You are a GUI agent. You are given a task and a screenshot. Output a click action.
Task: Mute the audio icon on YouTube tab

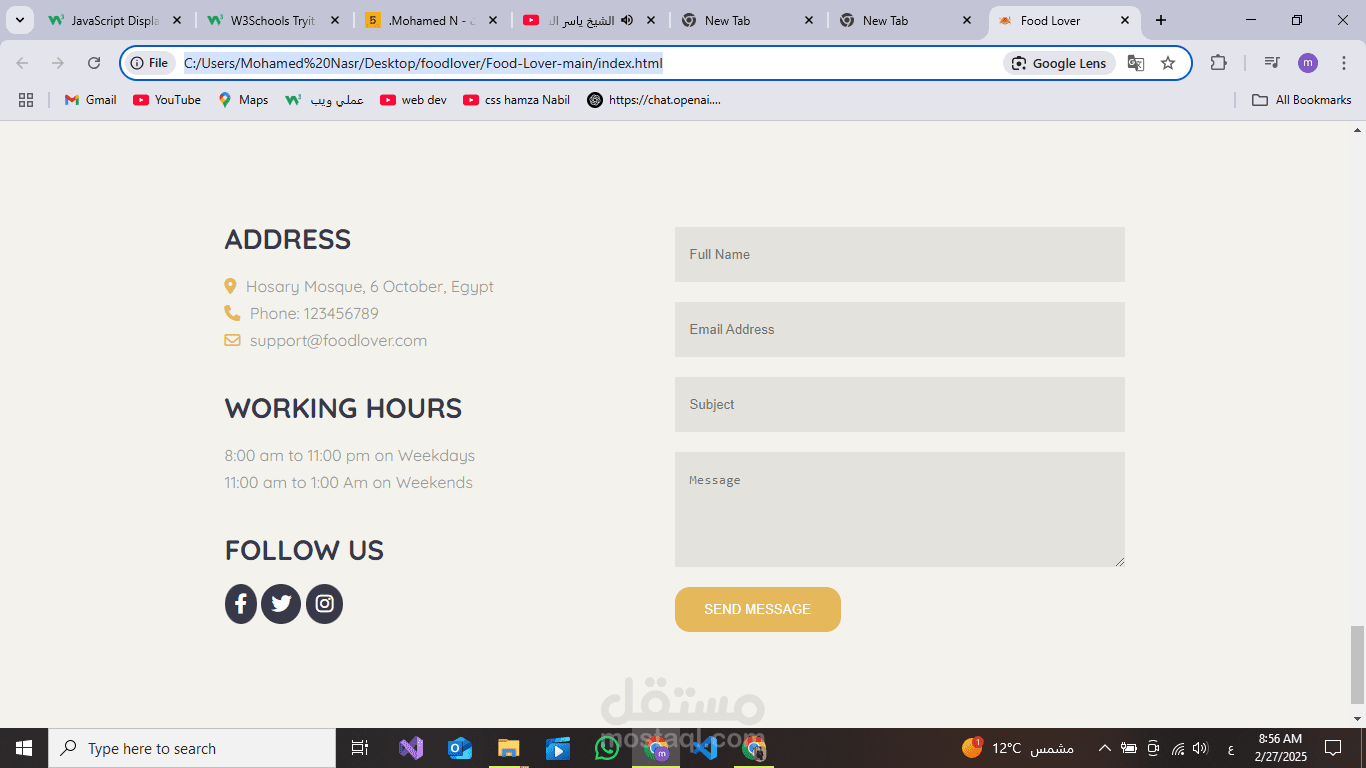pyautogui.click(x=627, y=20)
